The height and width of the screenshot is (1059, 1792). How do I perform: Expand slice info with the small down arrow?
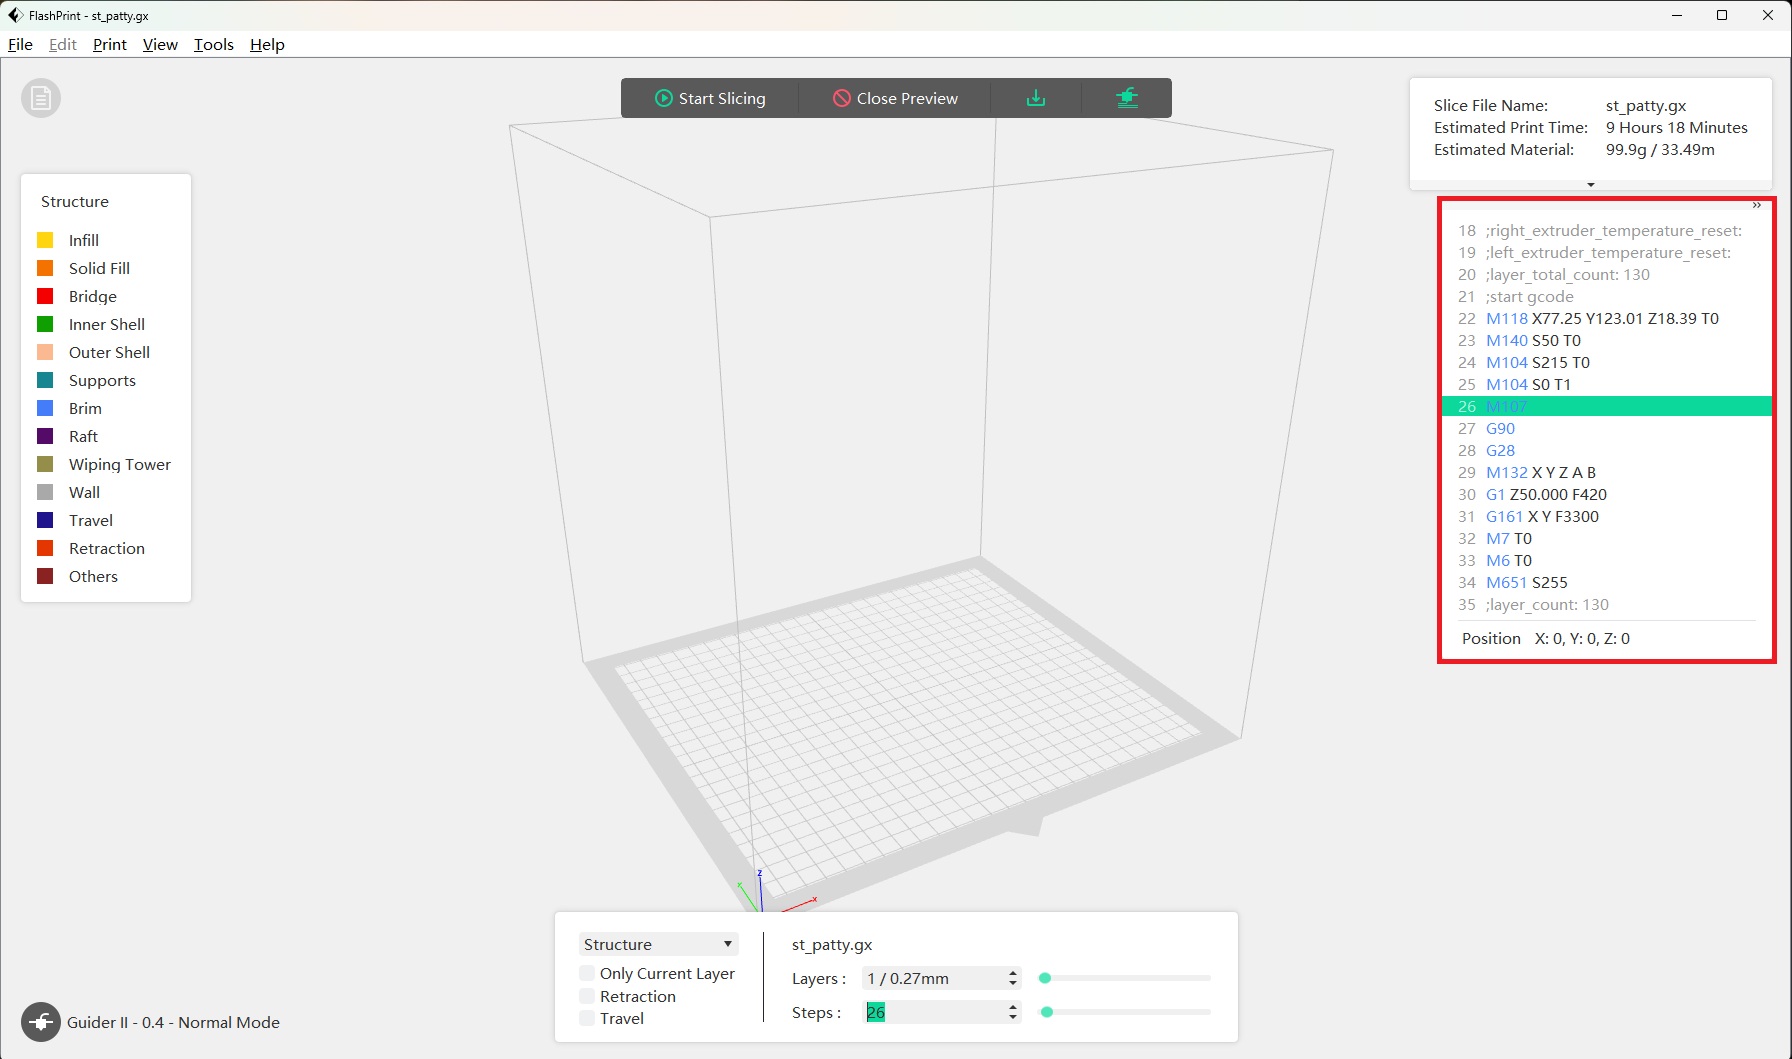click(1590, 185)
